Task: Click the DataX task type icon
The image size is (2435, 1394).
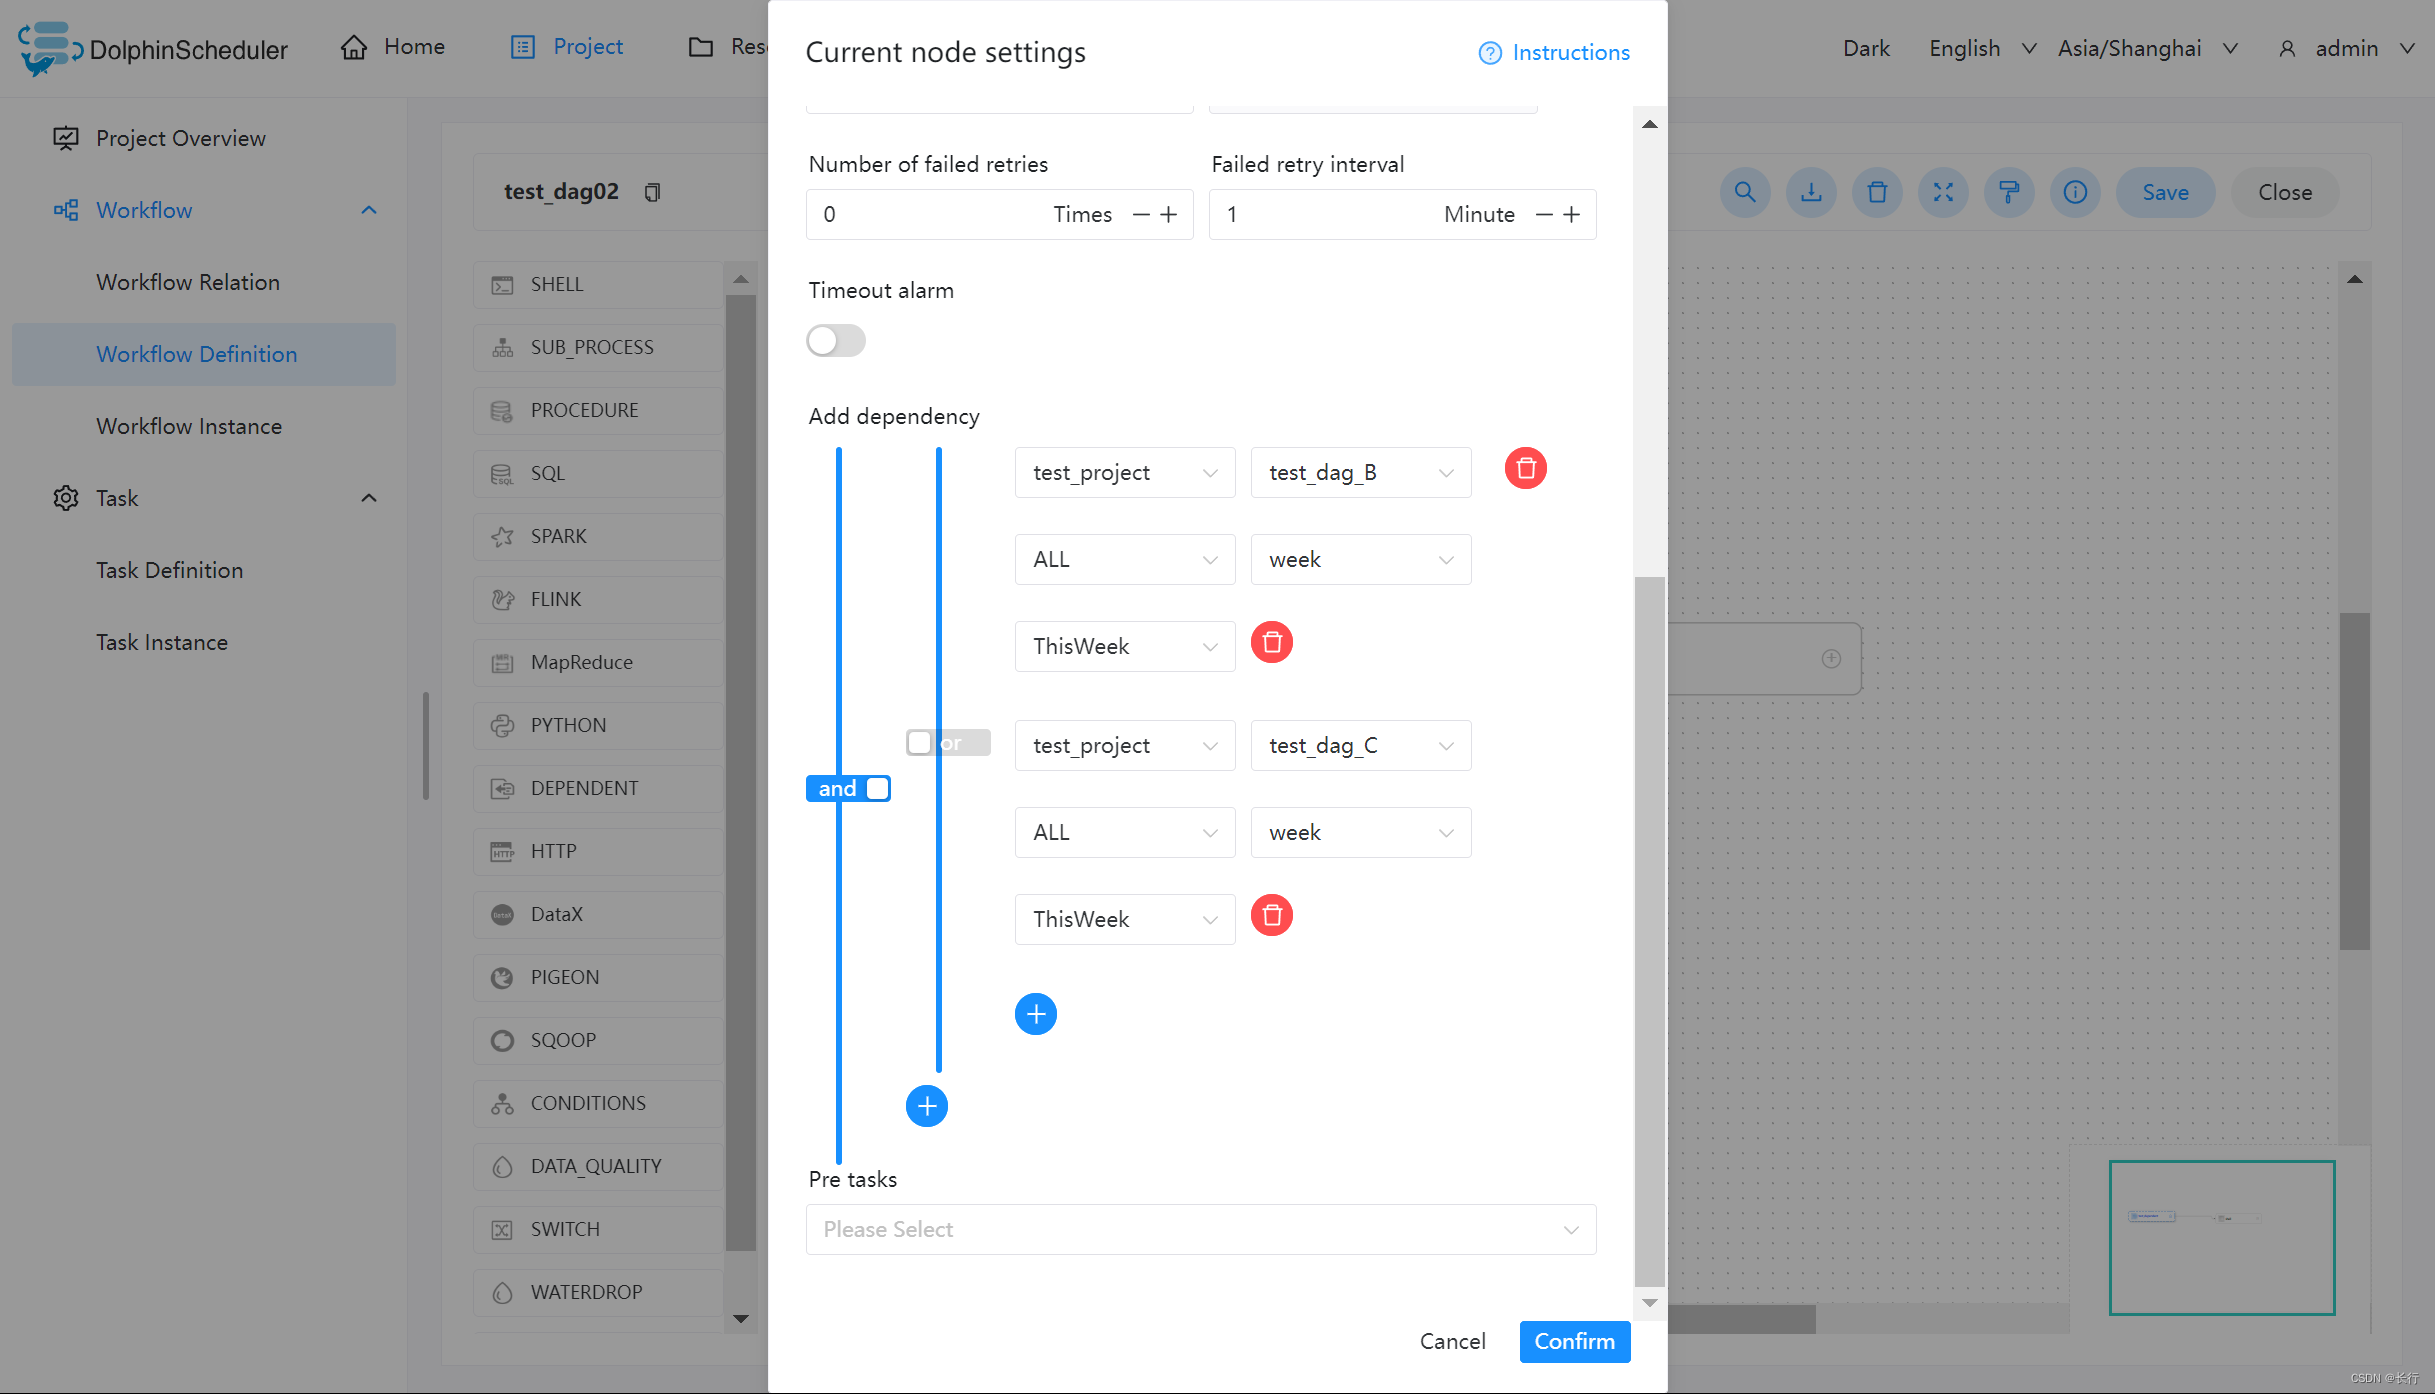Action: point(502,914)
